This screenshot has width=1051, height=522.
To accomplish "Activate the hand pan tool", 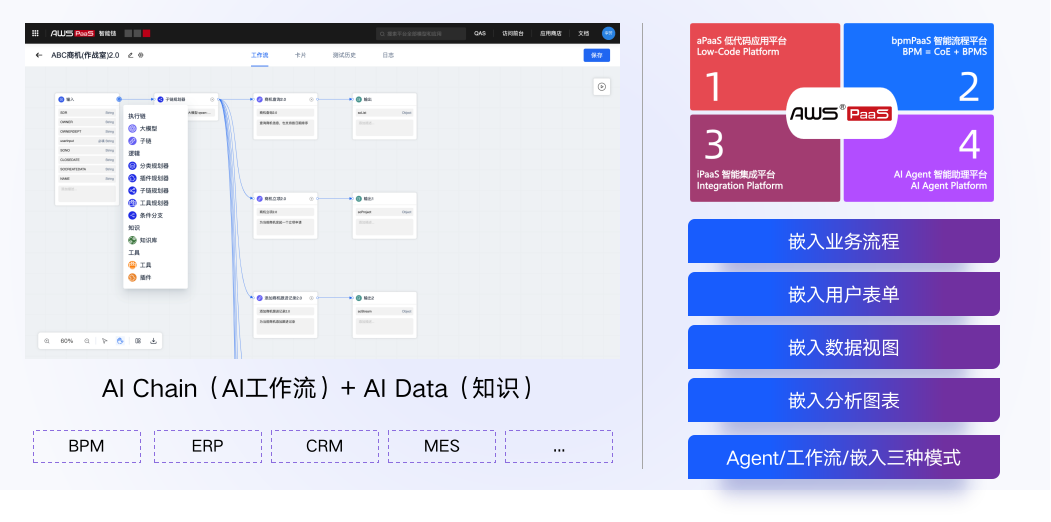I will (120, 341).
